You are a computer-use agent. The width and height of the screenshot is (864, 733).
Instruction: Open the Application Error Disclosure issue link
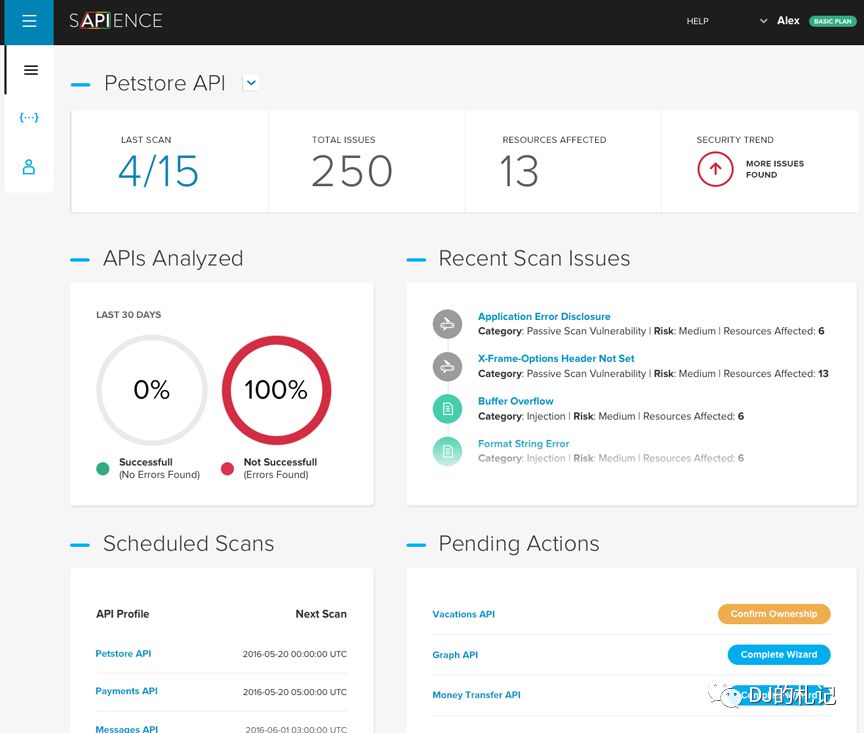(x=544, y=316)
